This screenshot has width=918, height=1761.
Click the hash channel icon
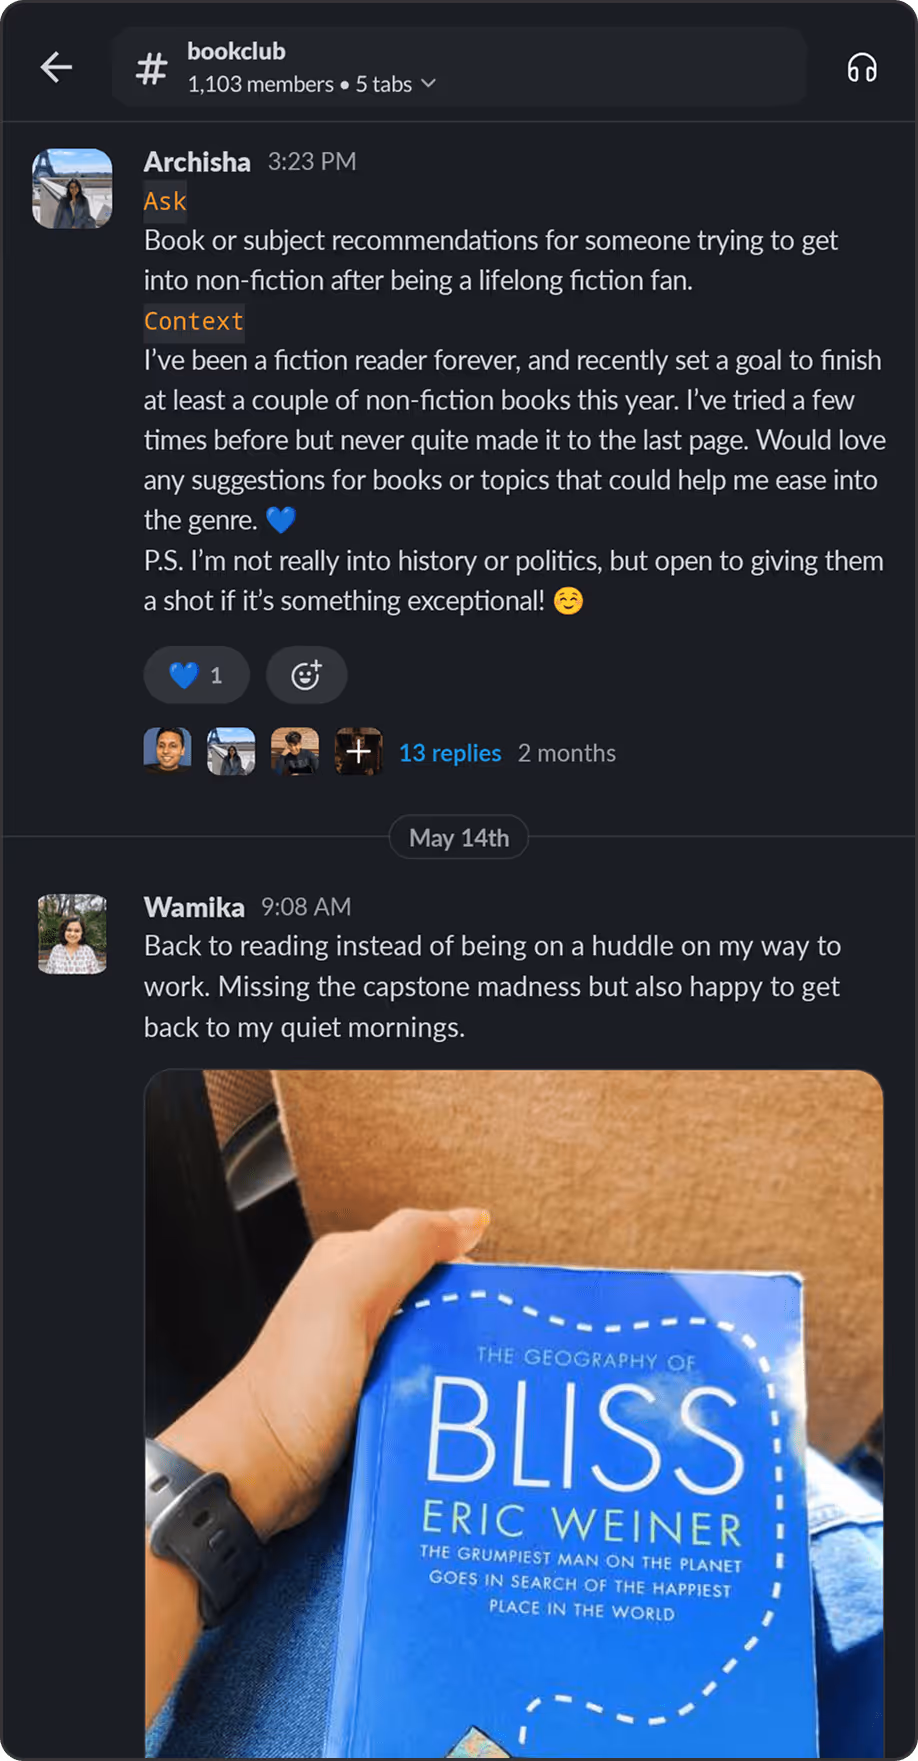point(151,69)
